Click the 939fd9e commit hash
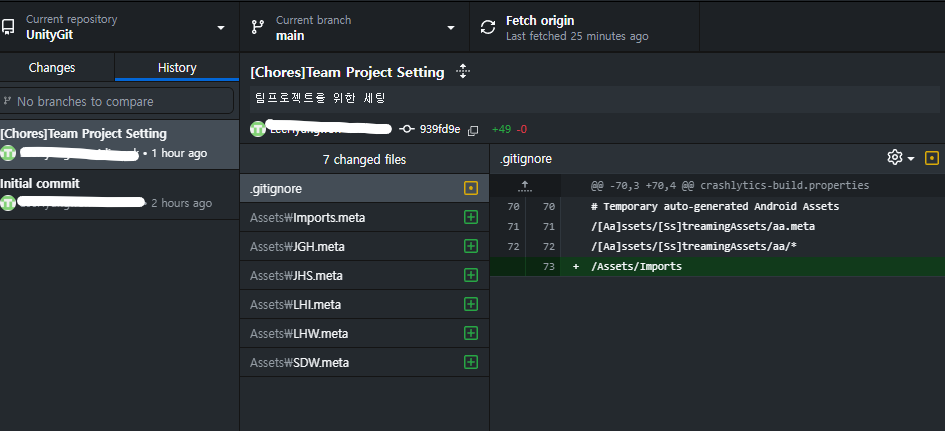Viewport: 945px width, 431px height. point(439,129)
